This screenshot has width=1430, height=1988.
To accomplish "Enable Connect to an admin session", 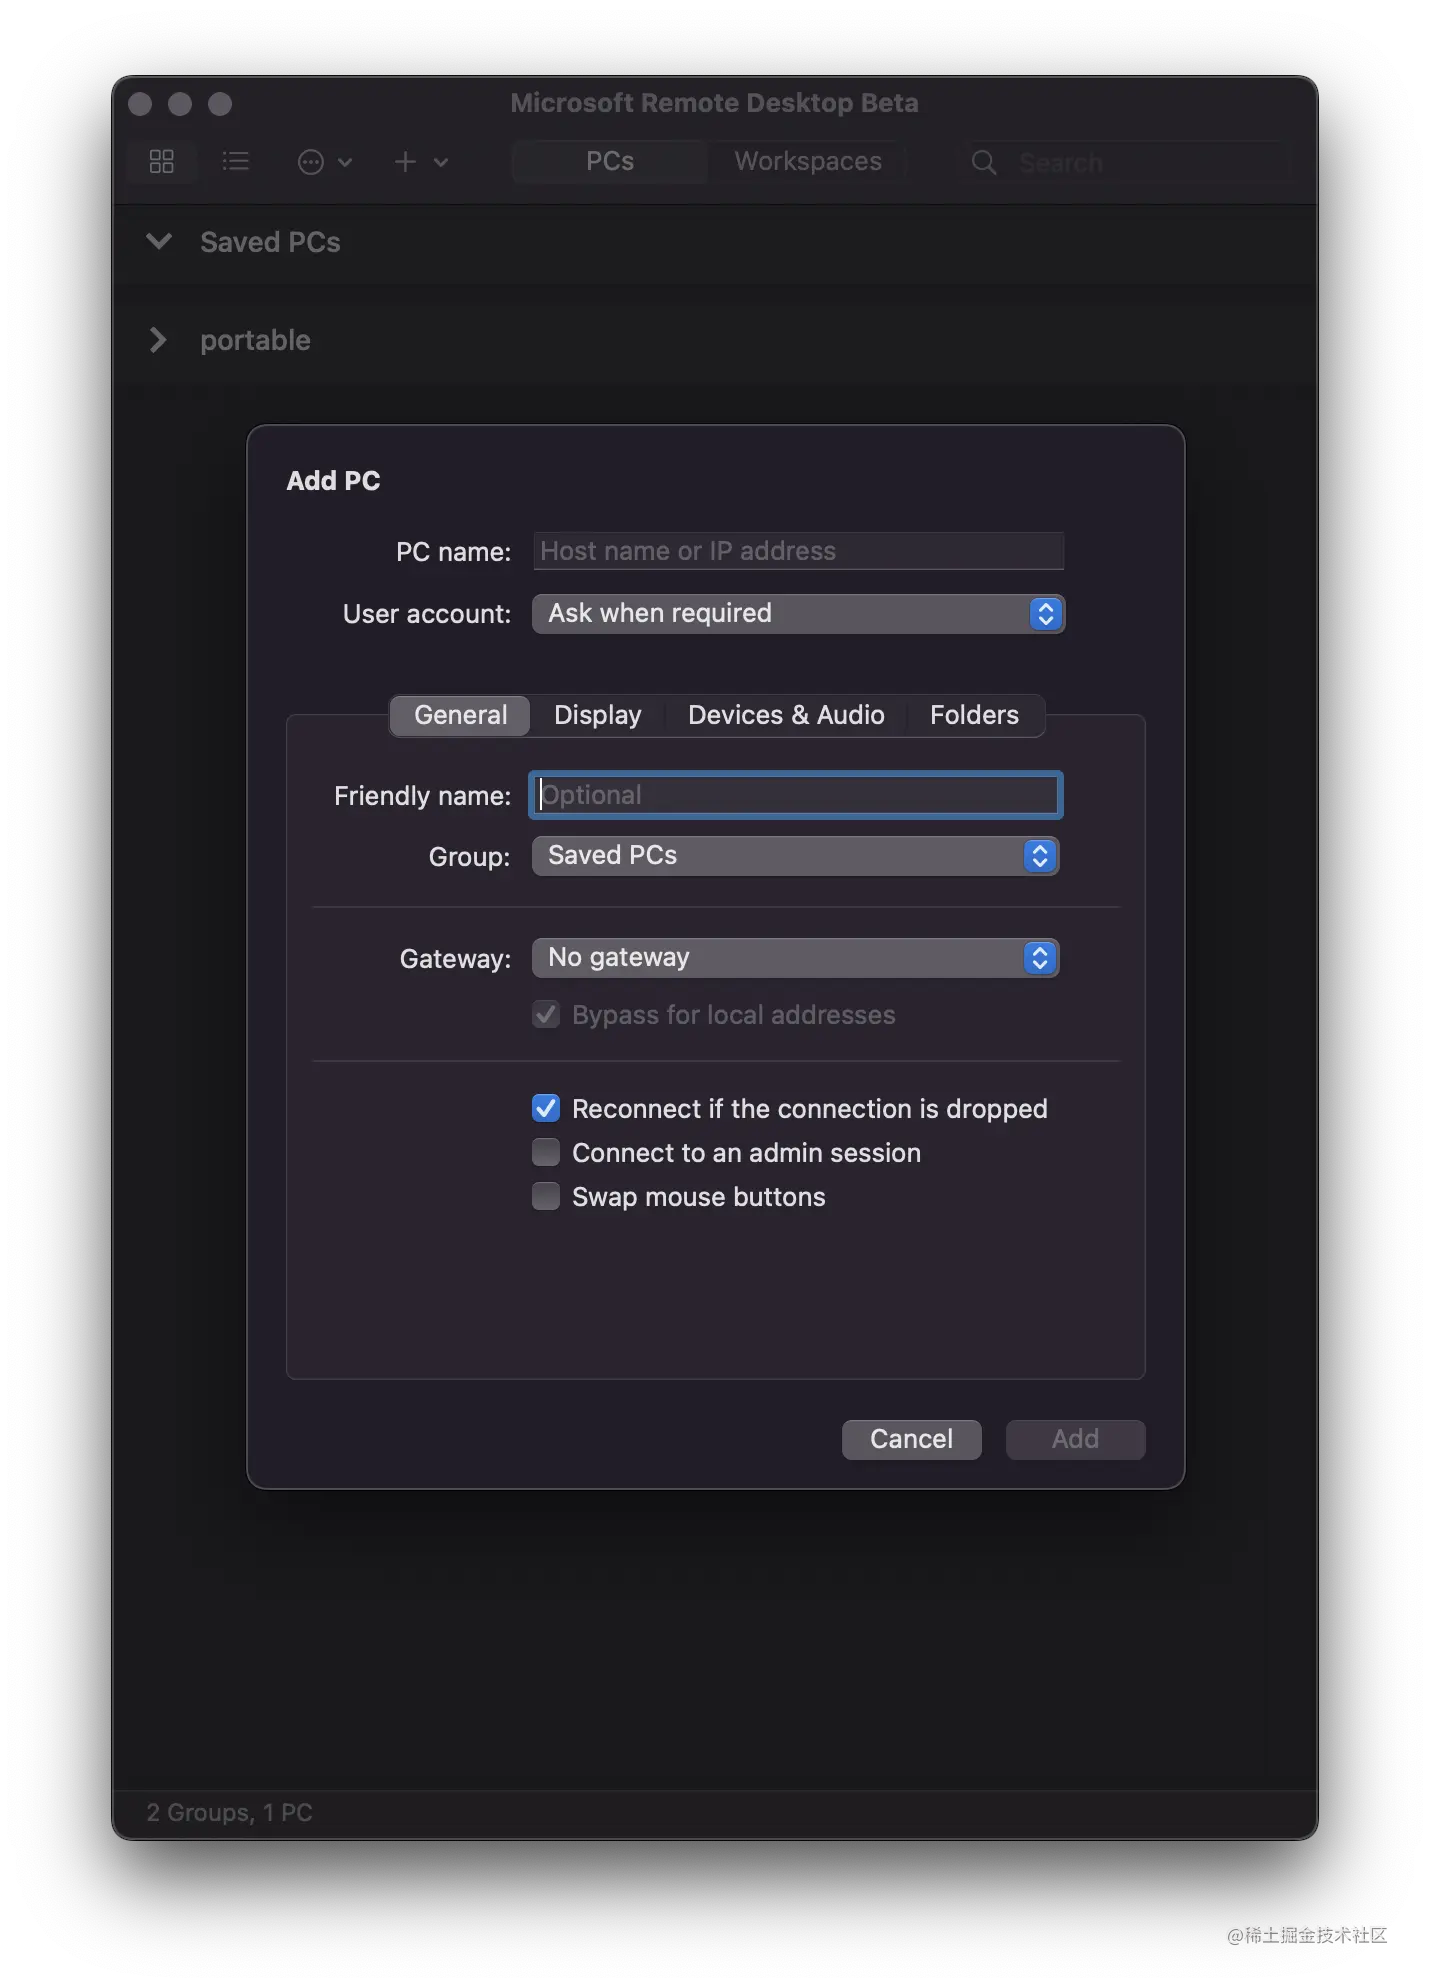I will 546,1152.
